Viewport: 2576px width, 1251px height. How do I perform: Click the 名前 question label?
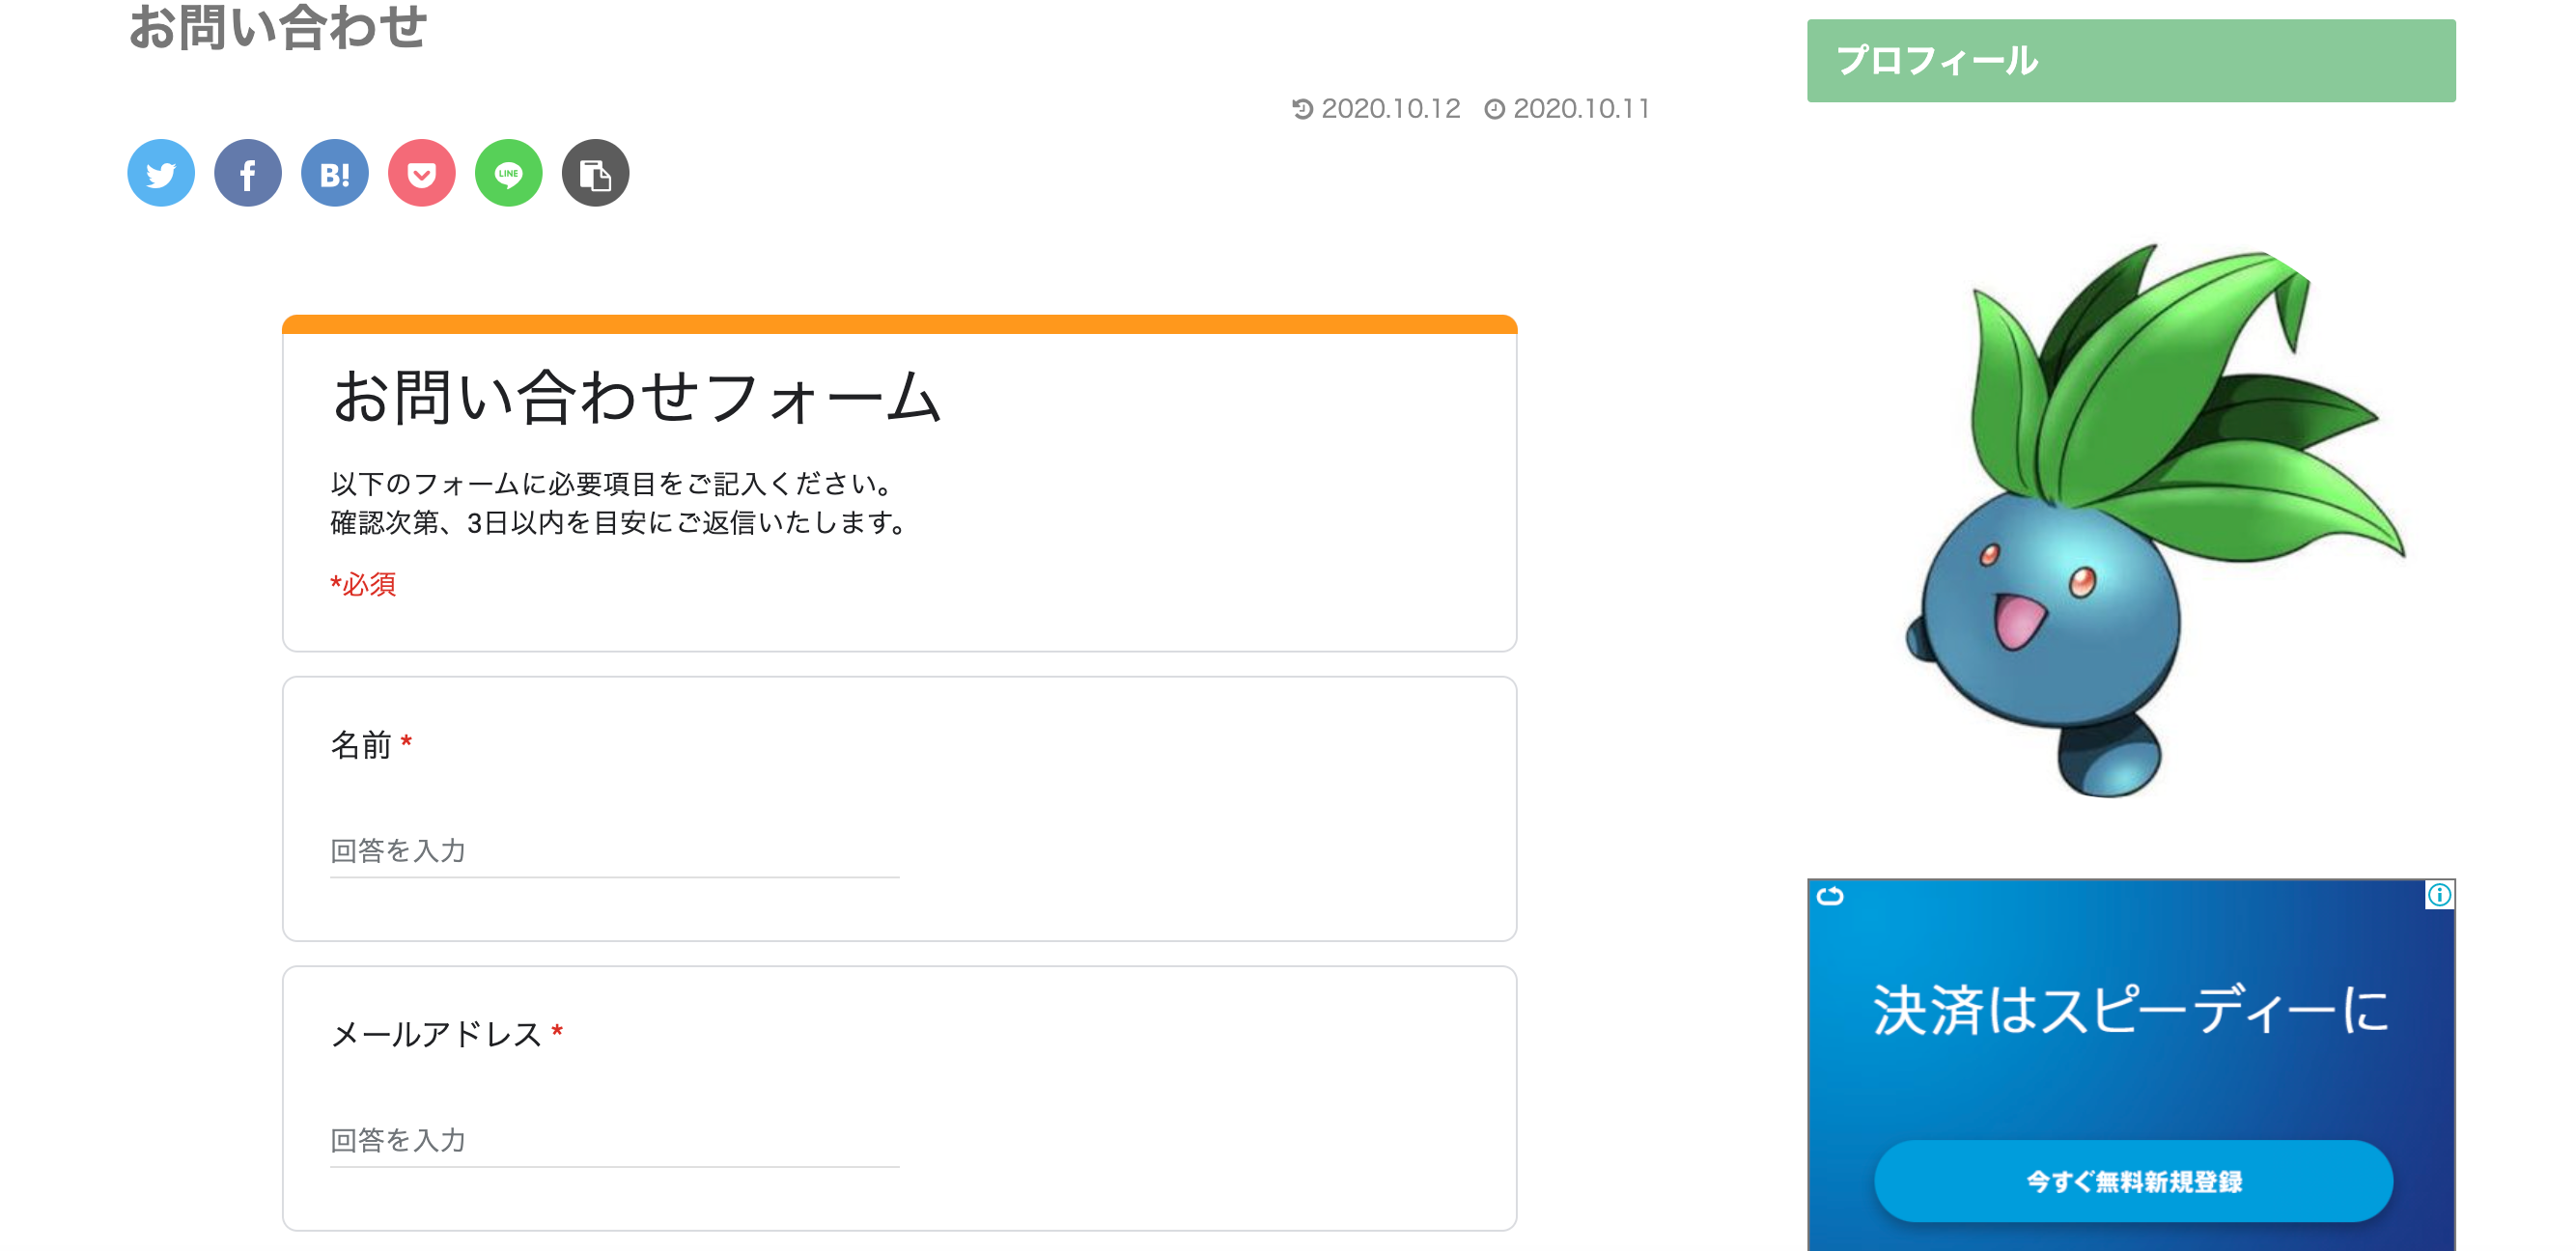[361, 745]
